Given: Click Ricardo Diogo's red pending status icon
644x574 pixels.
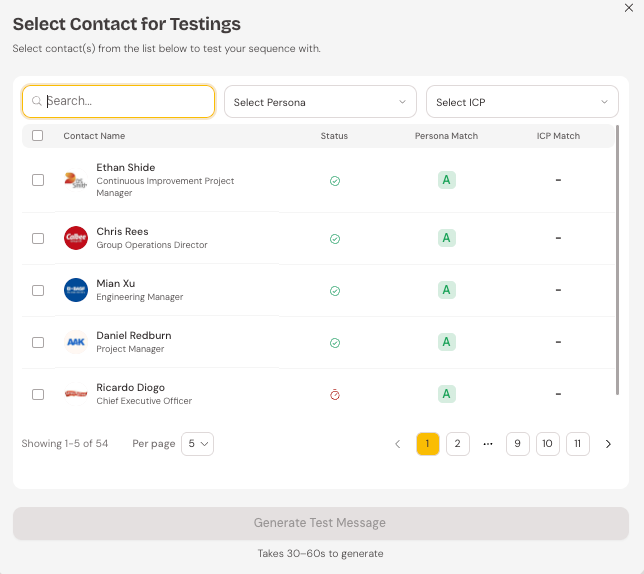Looking at the screenshot, I should point(335,394).
